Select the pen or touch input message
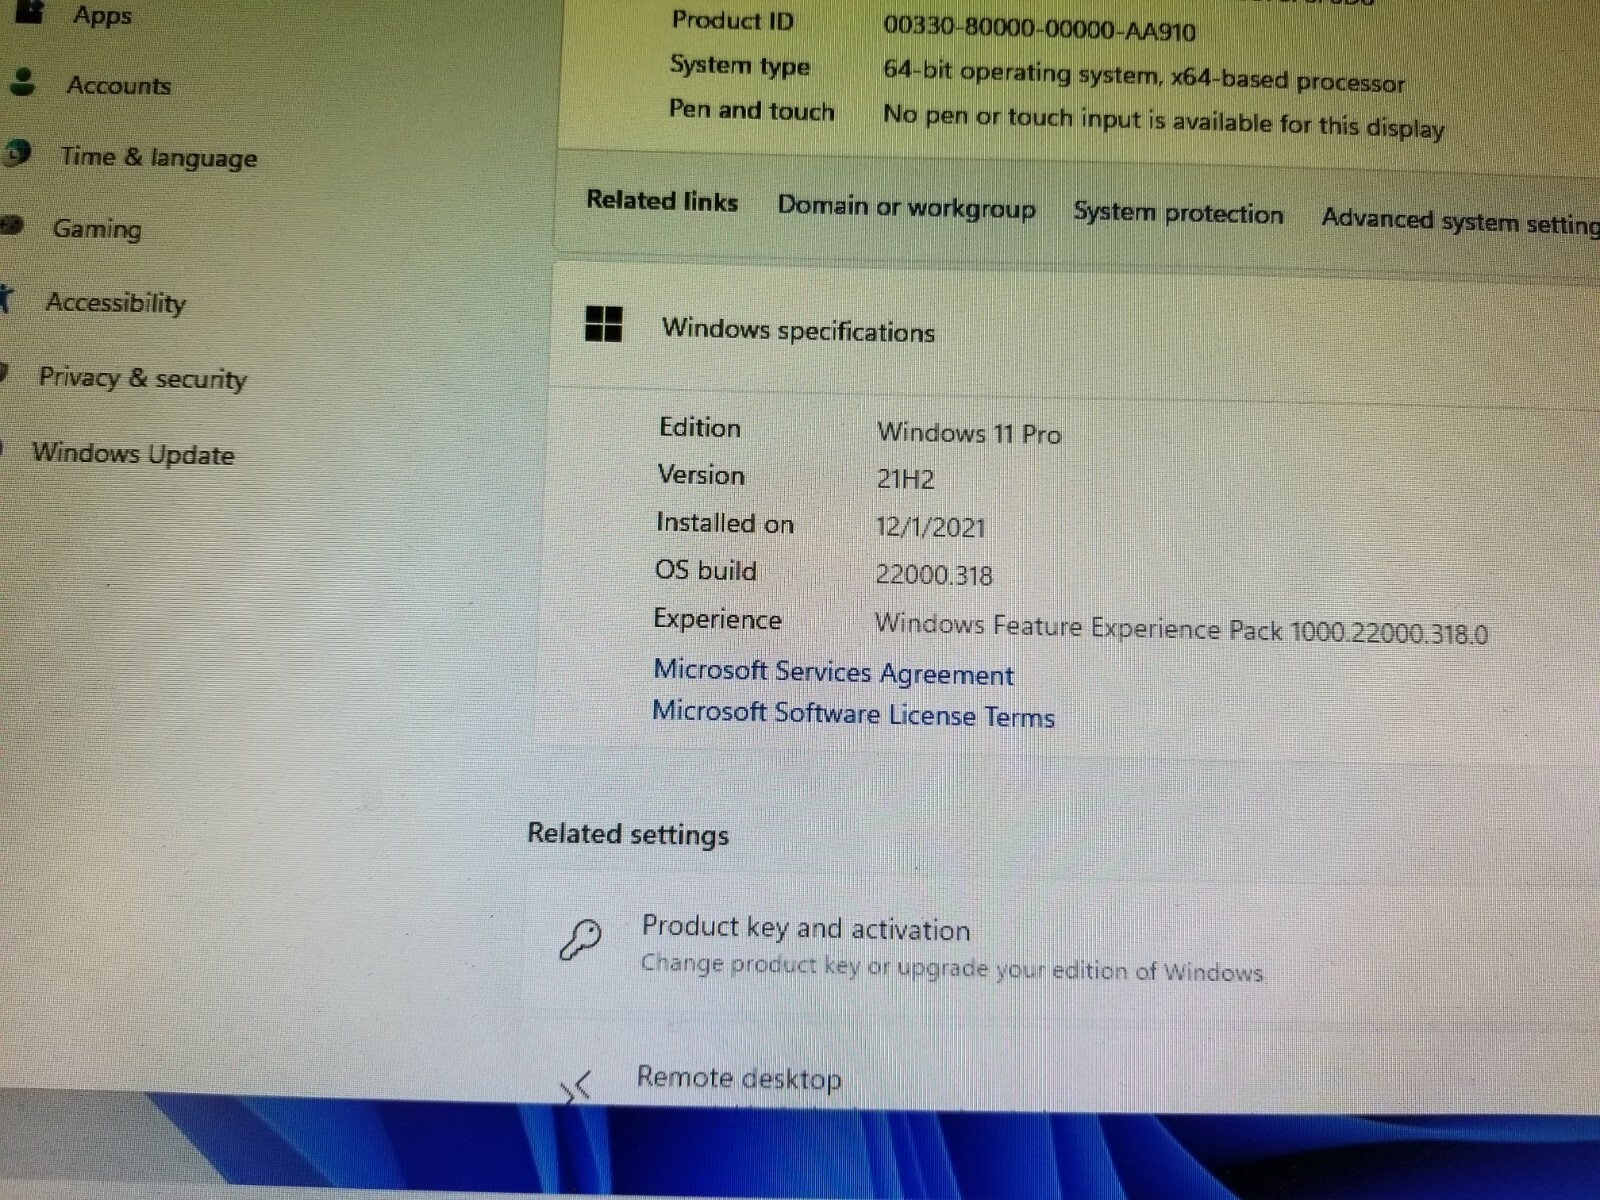Screen dimensions: 1600x1200 point(1164,122)
